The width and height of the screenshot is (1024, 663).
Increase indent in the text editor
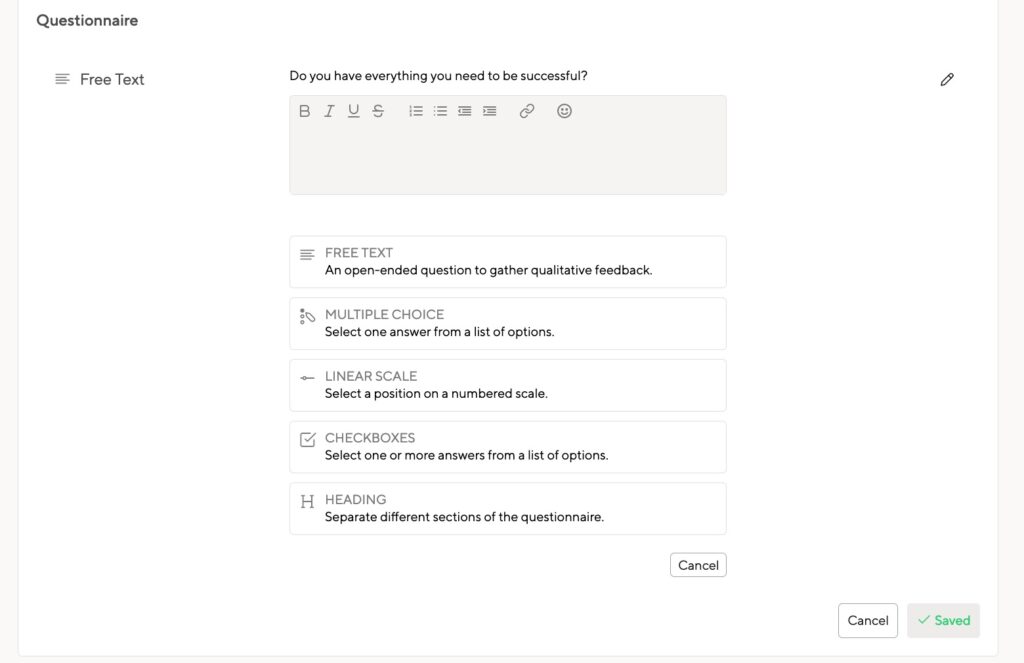tap(489, 111)
